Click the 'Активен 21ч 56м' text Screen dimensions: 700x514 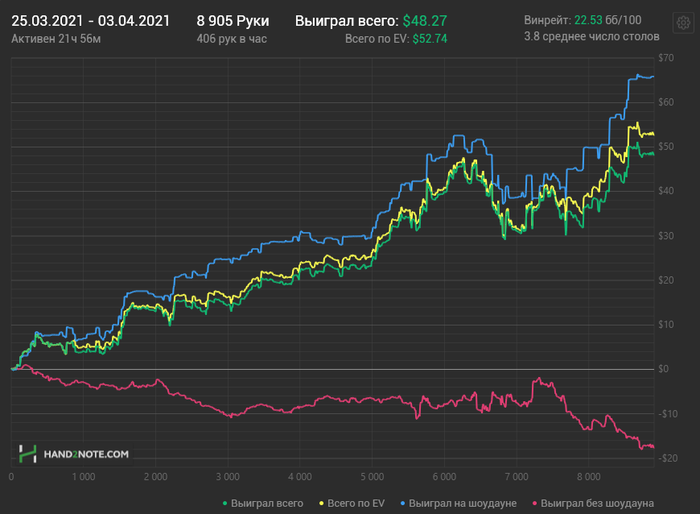coord(56,39)
